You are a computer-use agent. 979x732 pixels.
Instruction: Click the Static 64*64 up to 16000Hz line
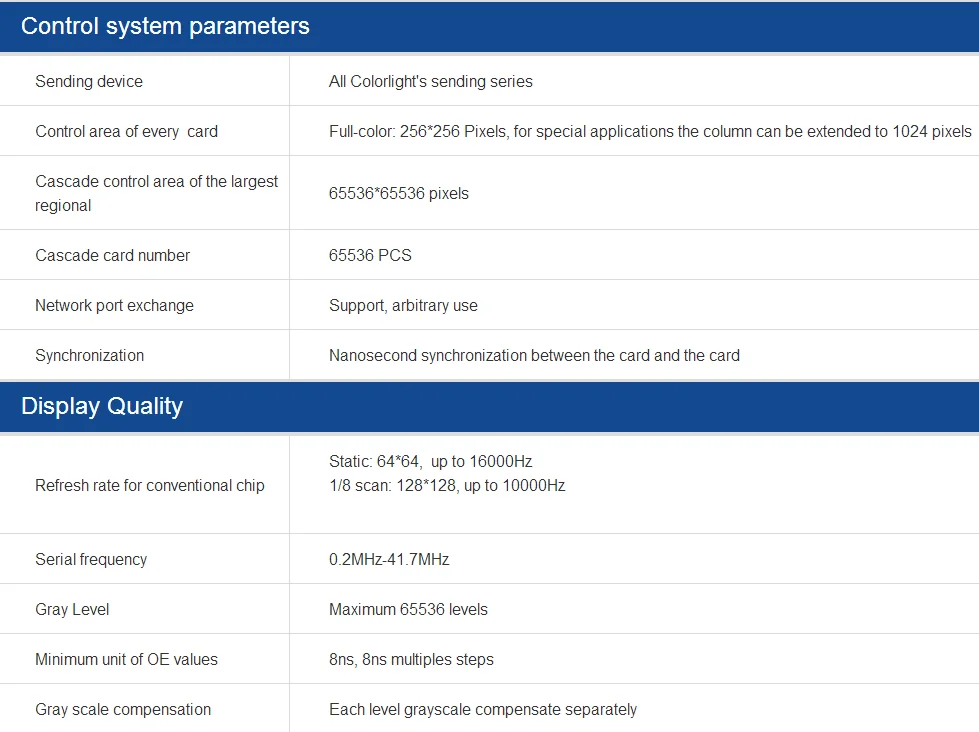(x=430, y=462)
